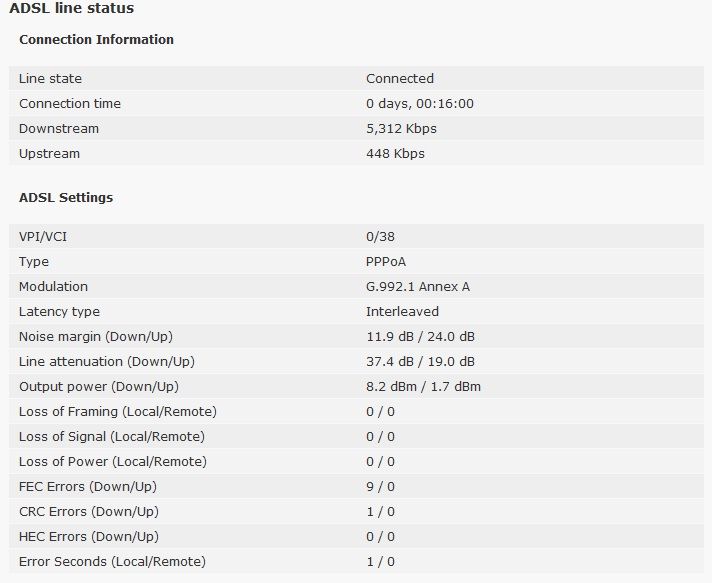712x583 pixels.
Task: Select the CRC Errors row label
Action: coord(88,512)
